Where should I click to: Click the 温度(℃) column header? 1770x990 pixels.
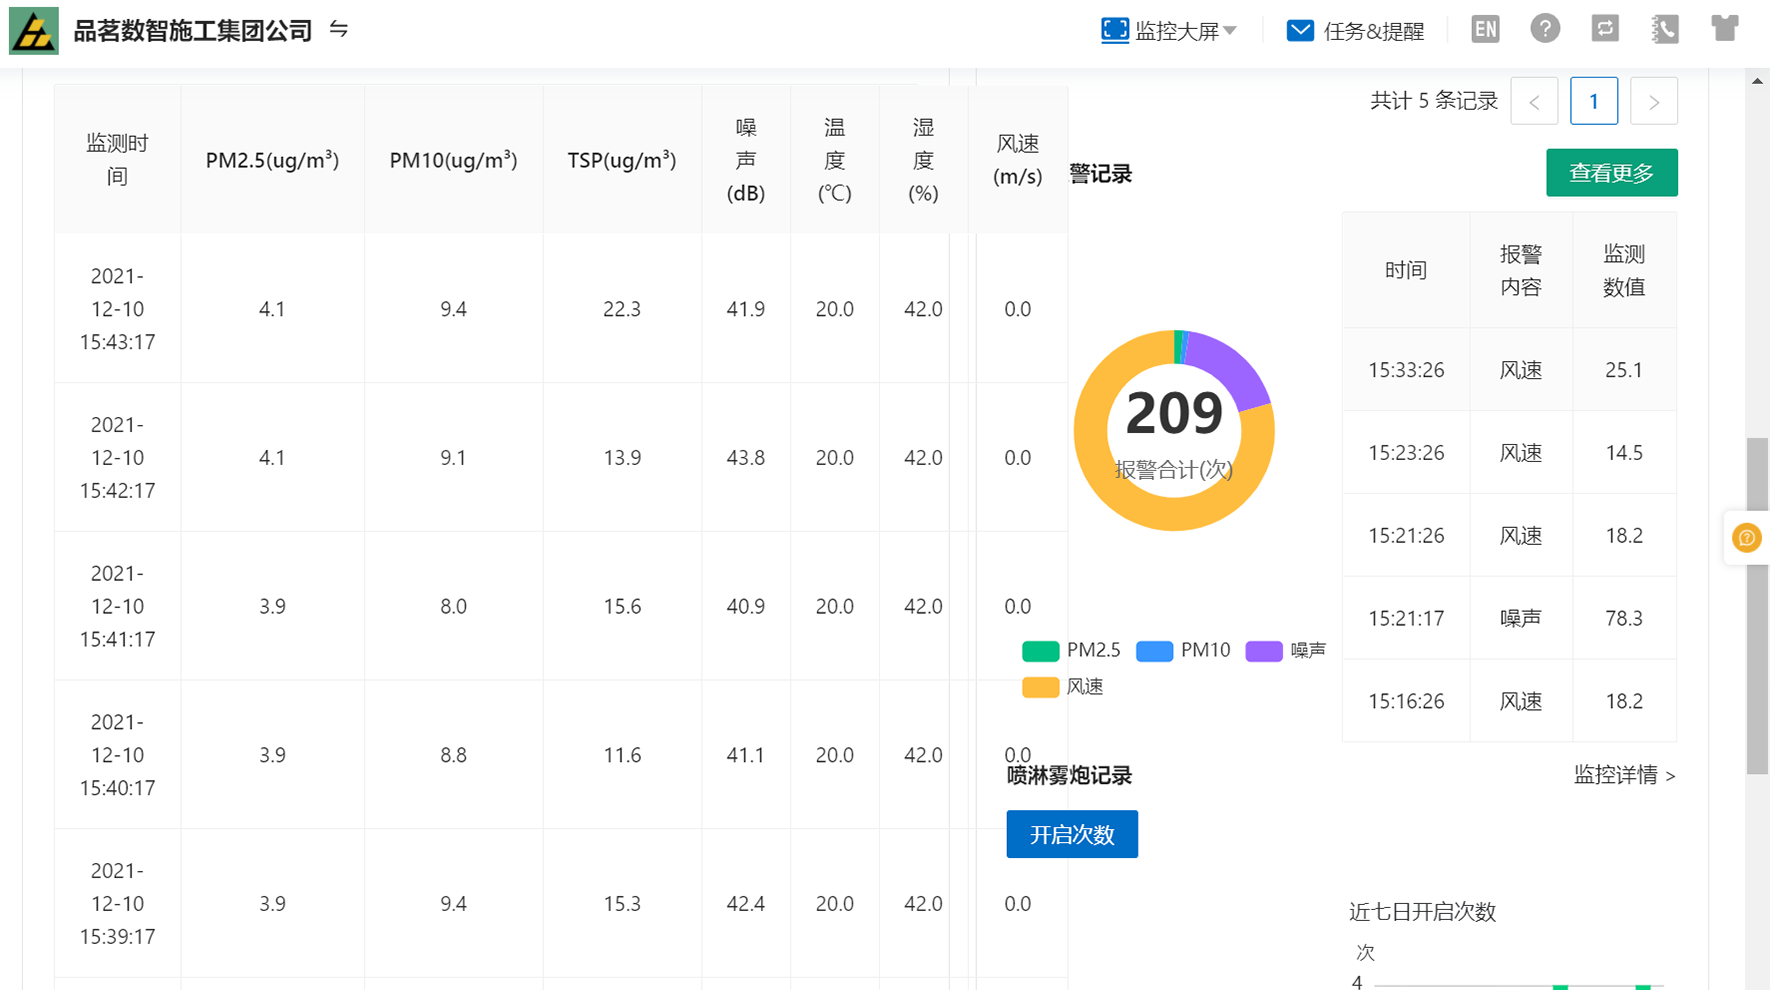click(835, 160)
